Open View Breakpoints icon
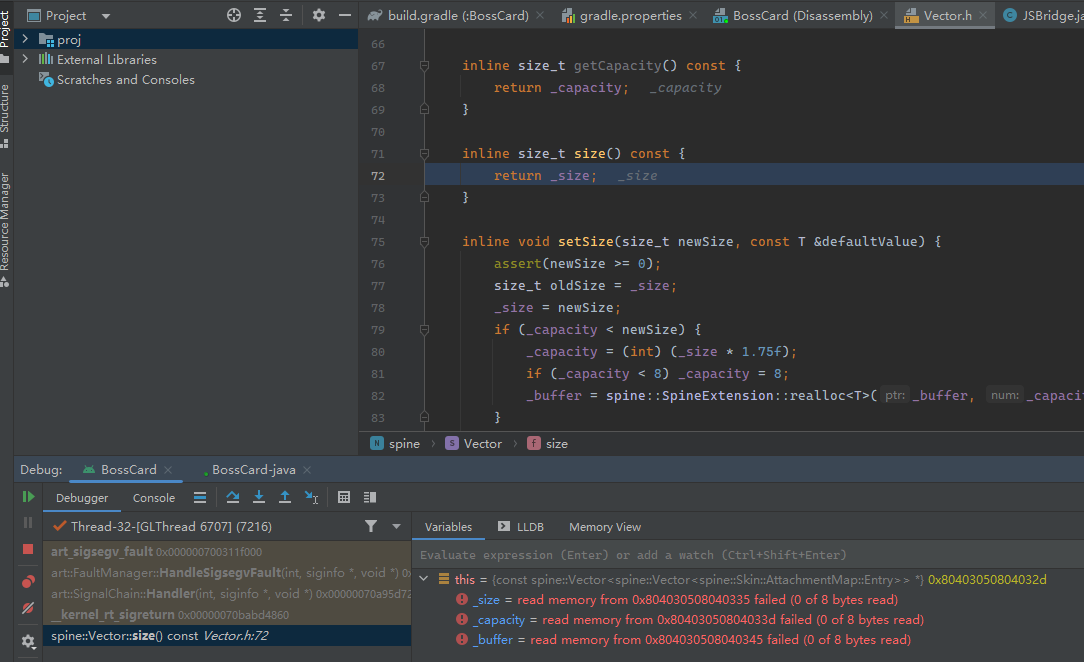This screenshot has width=1084, height=662. [28, 581]
